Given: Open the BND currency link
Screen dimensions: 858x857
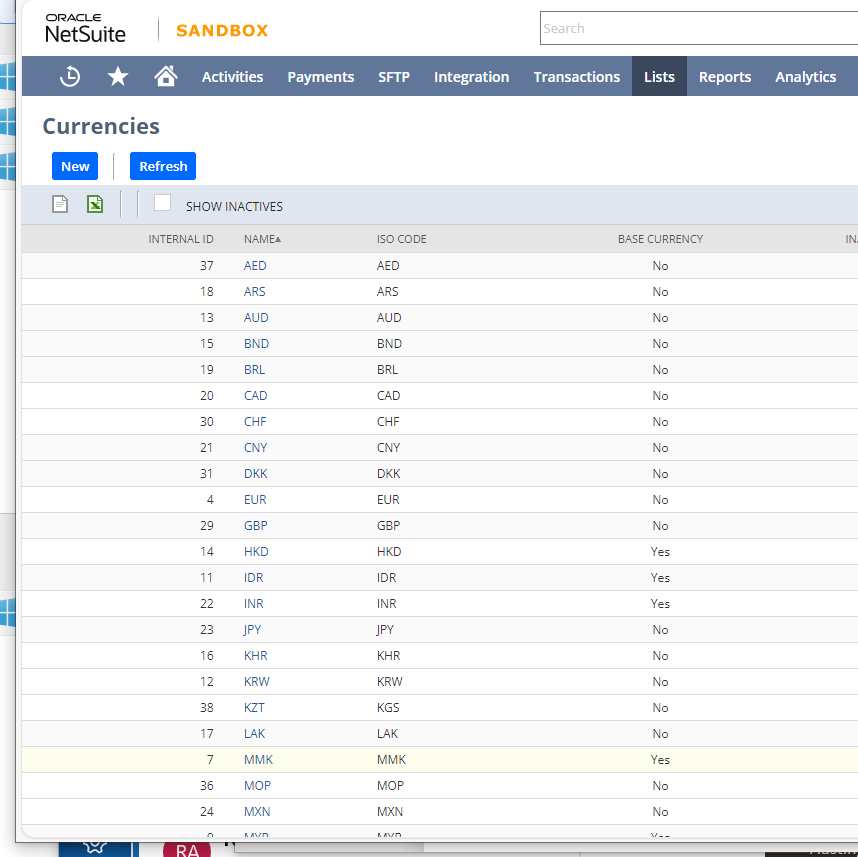Looking at the screenshot, I should point(257,344).
